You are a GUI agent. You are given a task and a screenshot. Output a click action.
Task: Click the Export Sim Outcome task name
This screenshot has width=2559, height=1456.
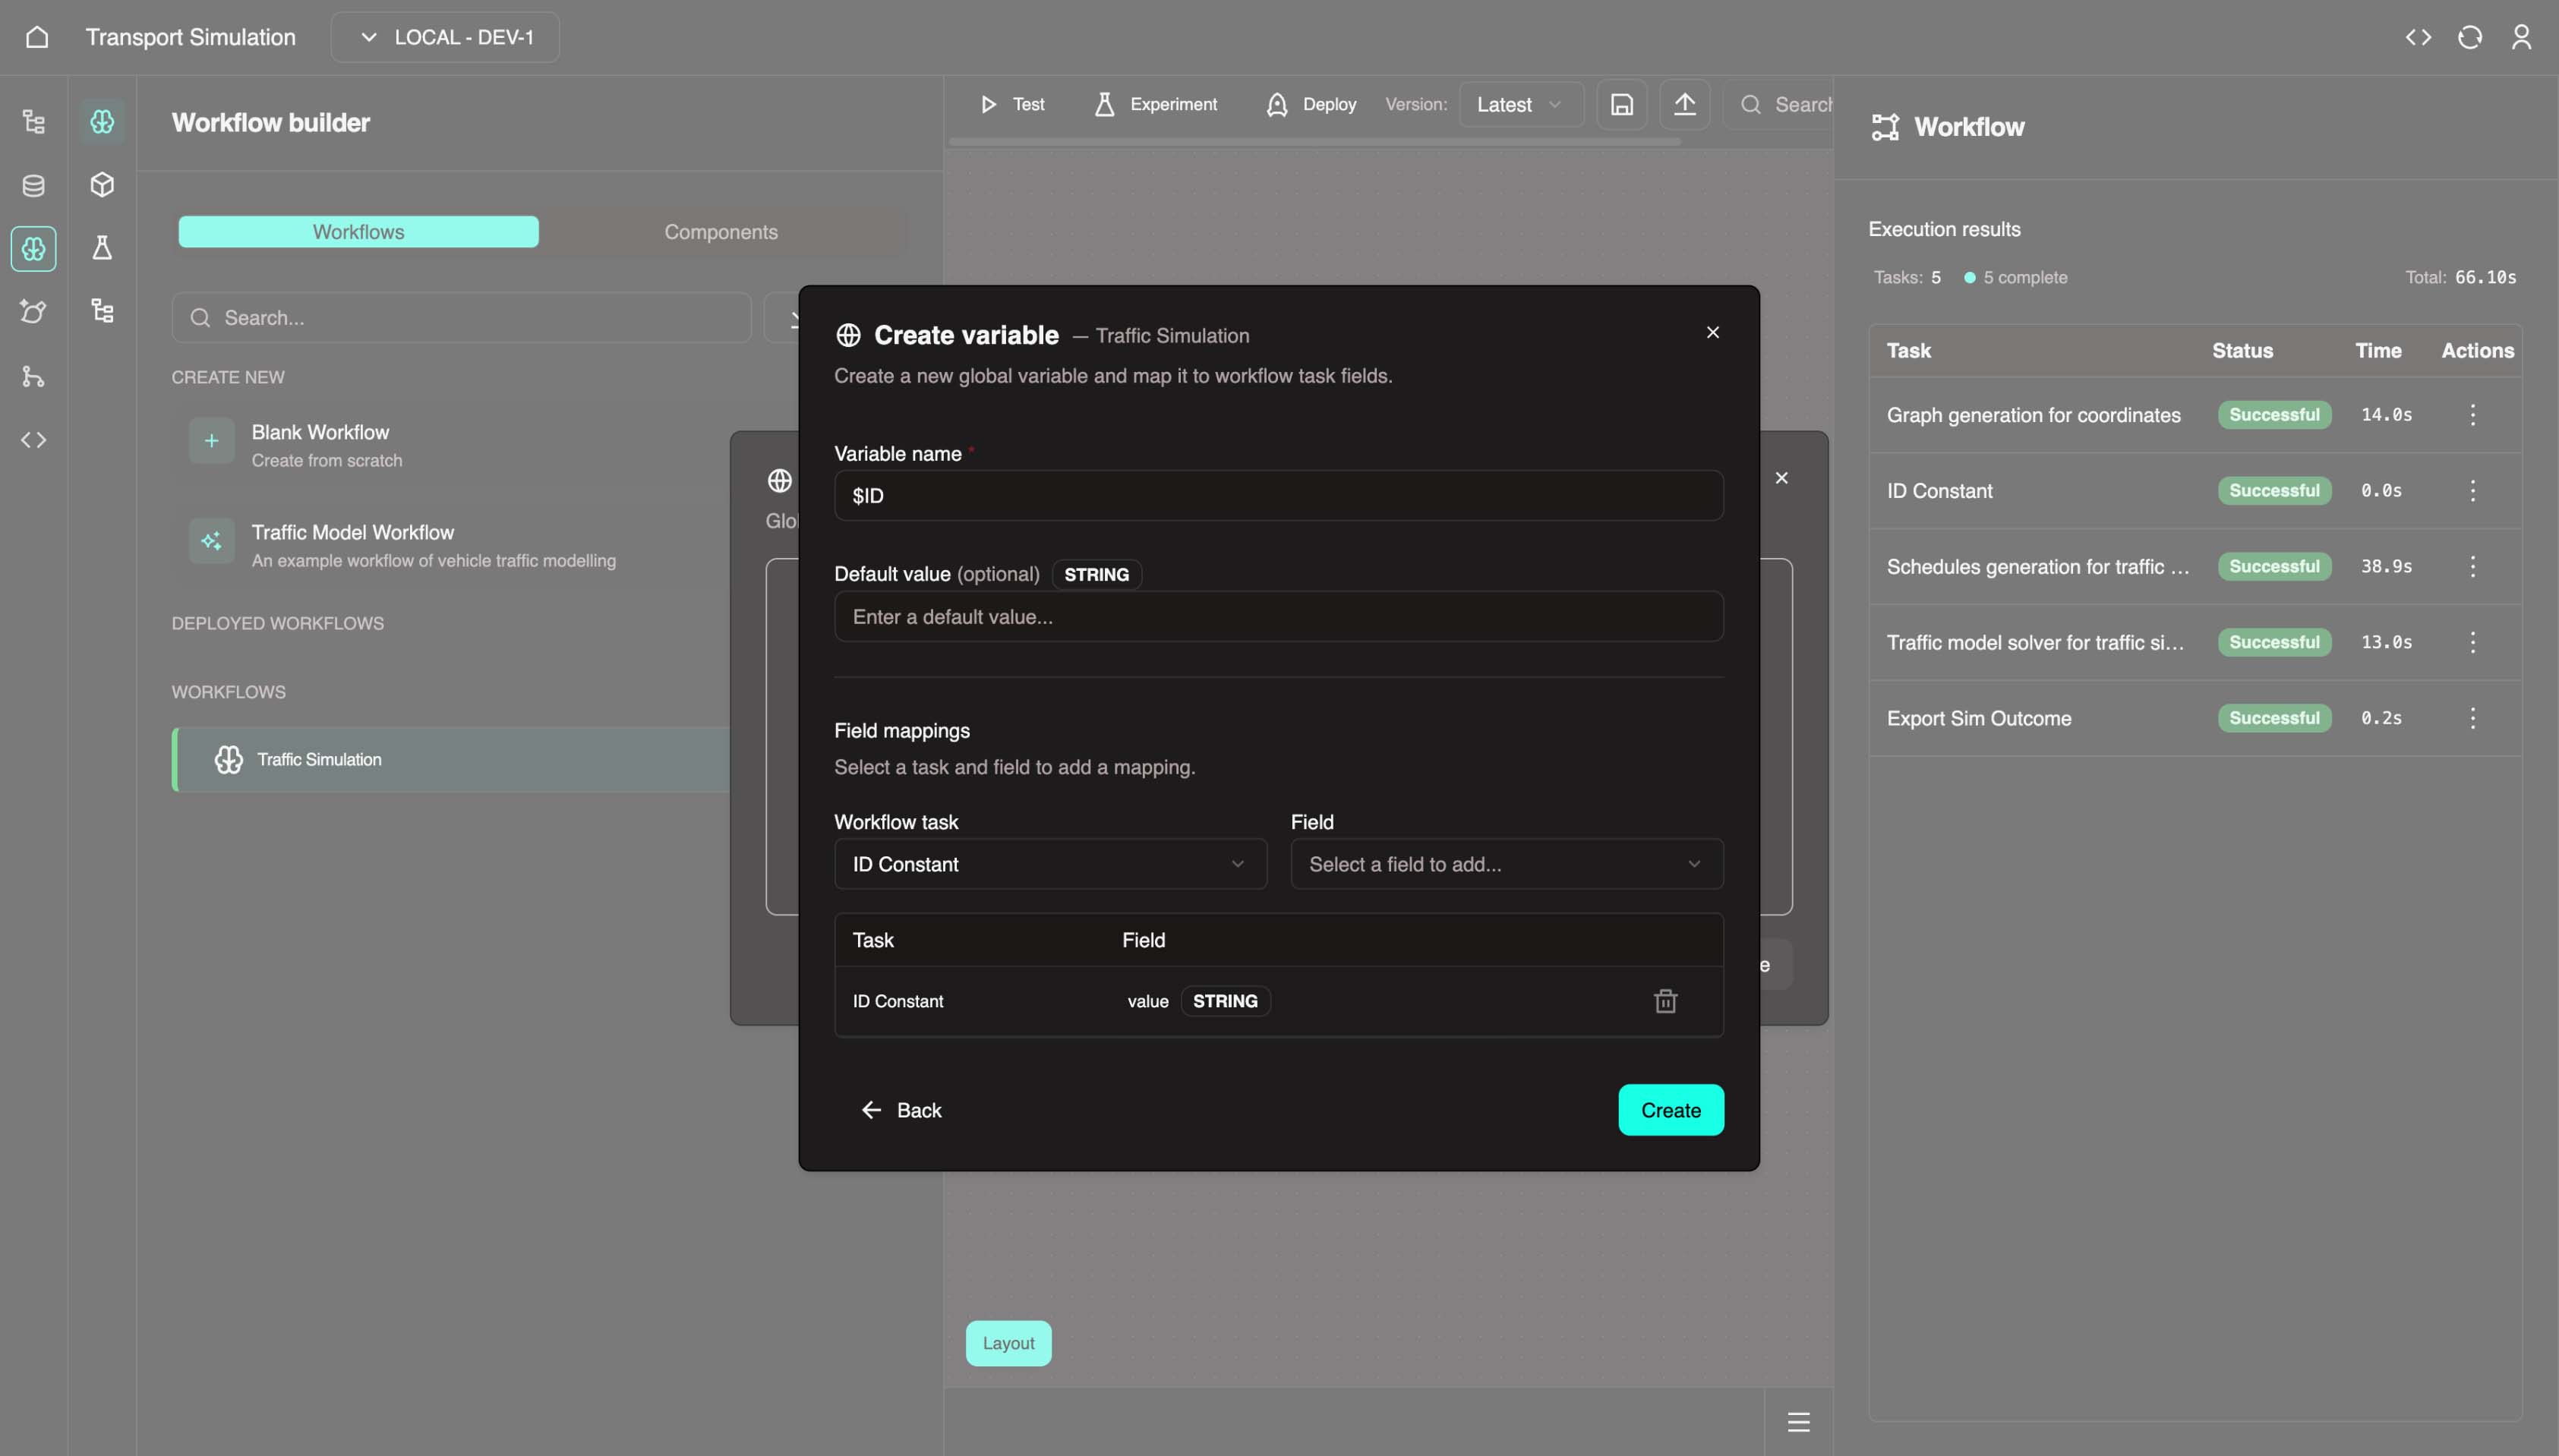point(1978,718)
